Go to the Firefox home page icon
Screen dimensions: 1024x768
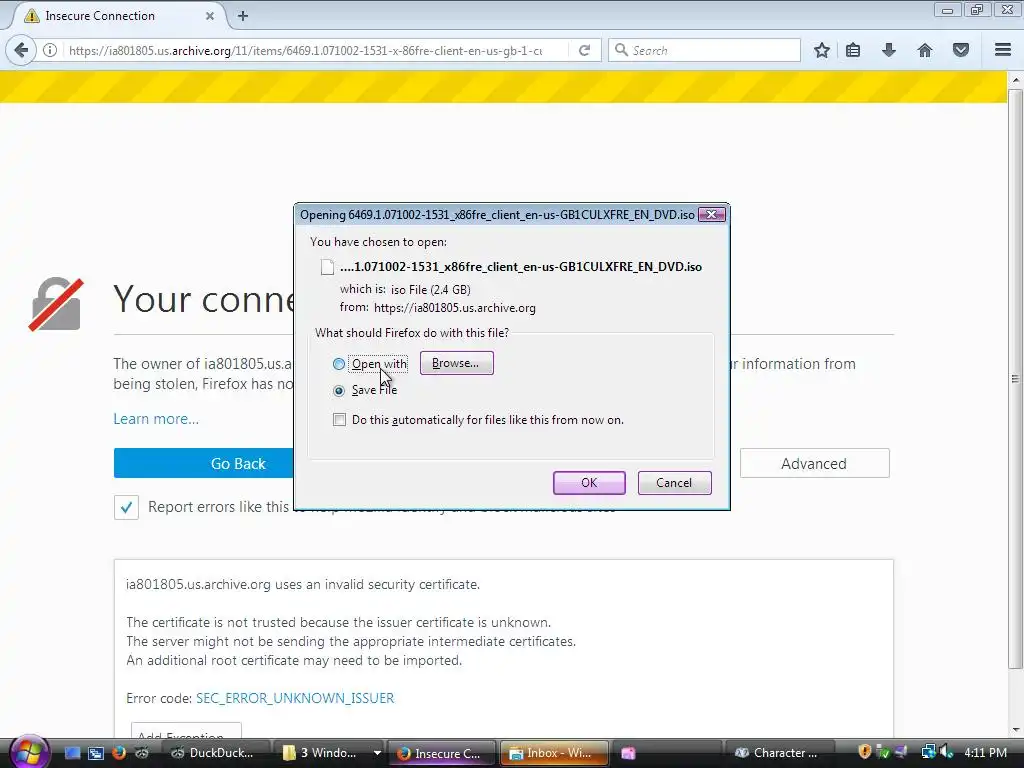tap(925, 50)
